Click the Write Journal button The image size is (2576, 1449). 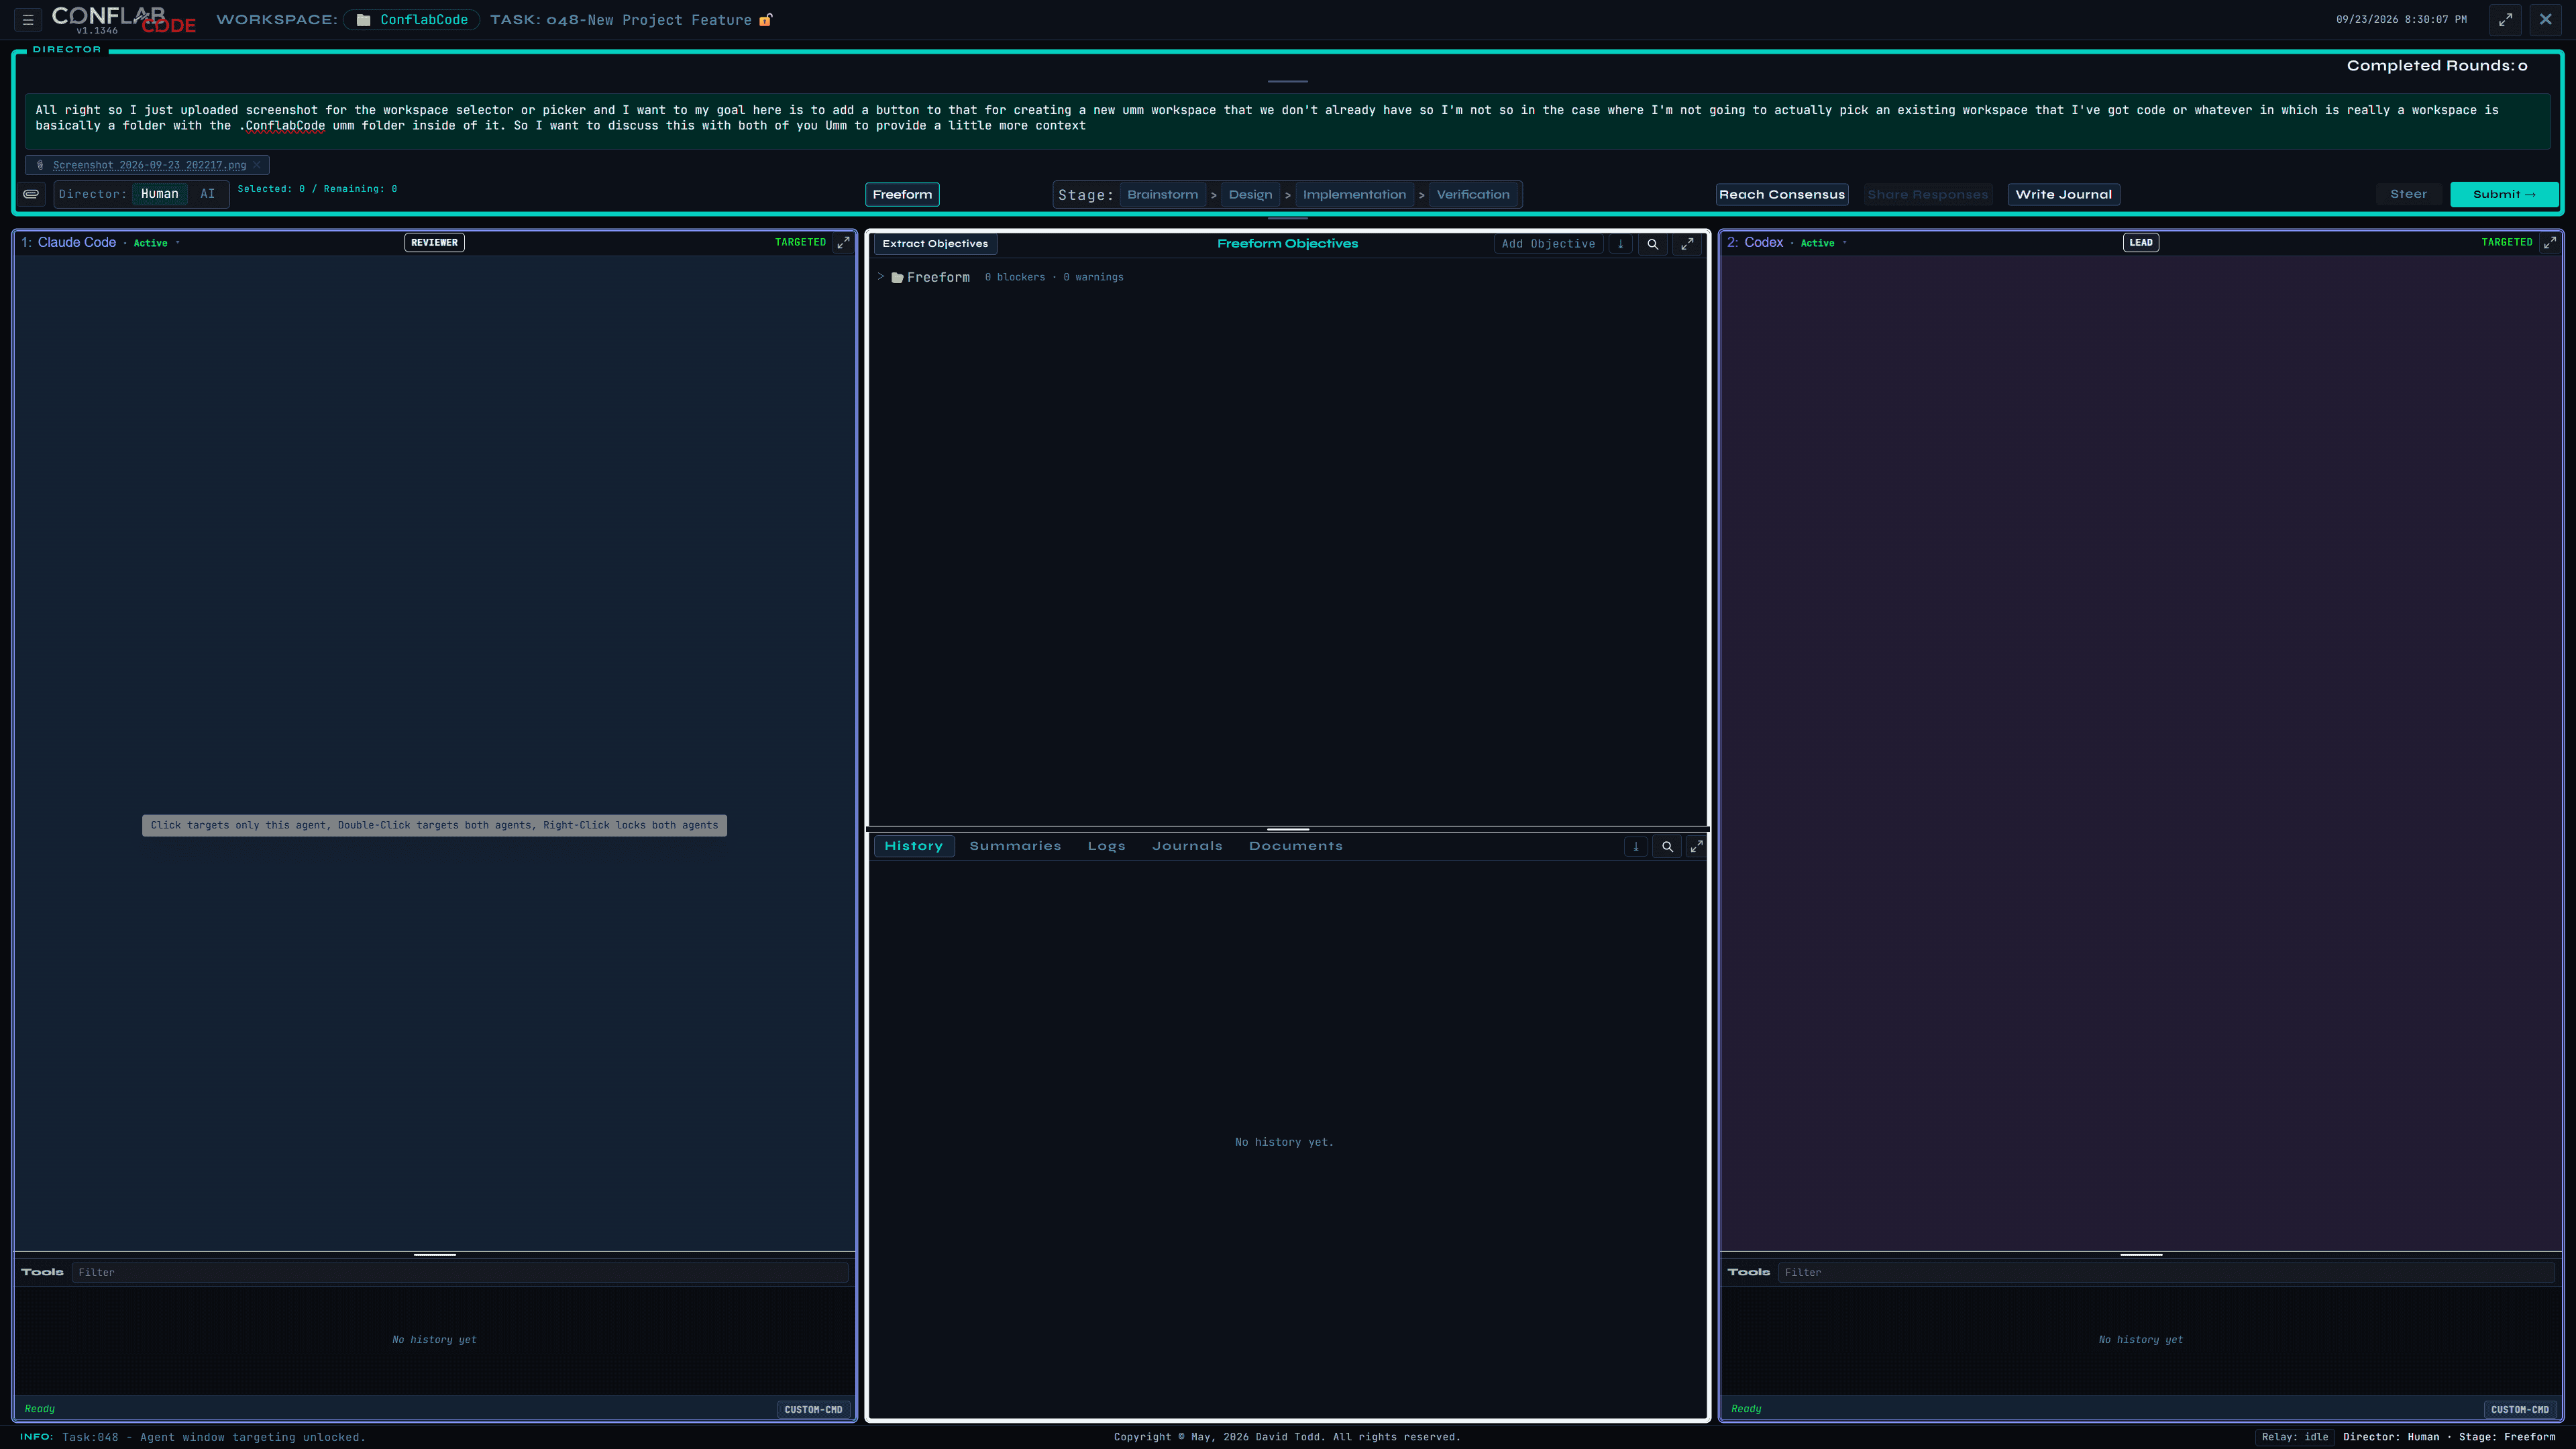pyautogui.click(x=2063, y=195)
